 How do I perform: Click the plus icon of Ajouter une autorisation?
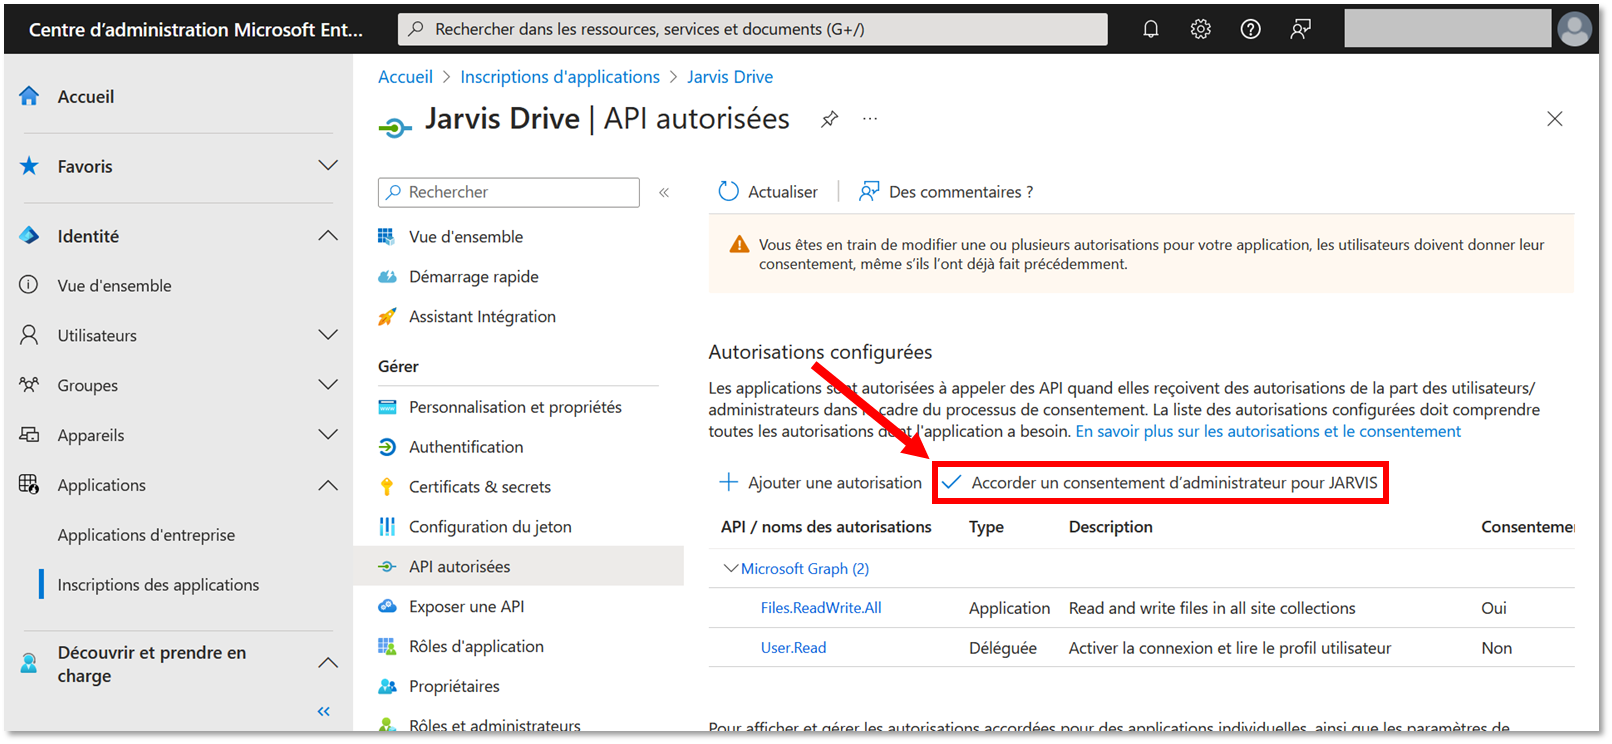[728, 482]
